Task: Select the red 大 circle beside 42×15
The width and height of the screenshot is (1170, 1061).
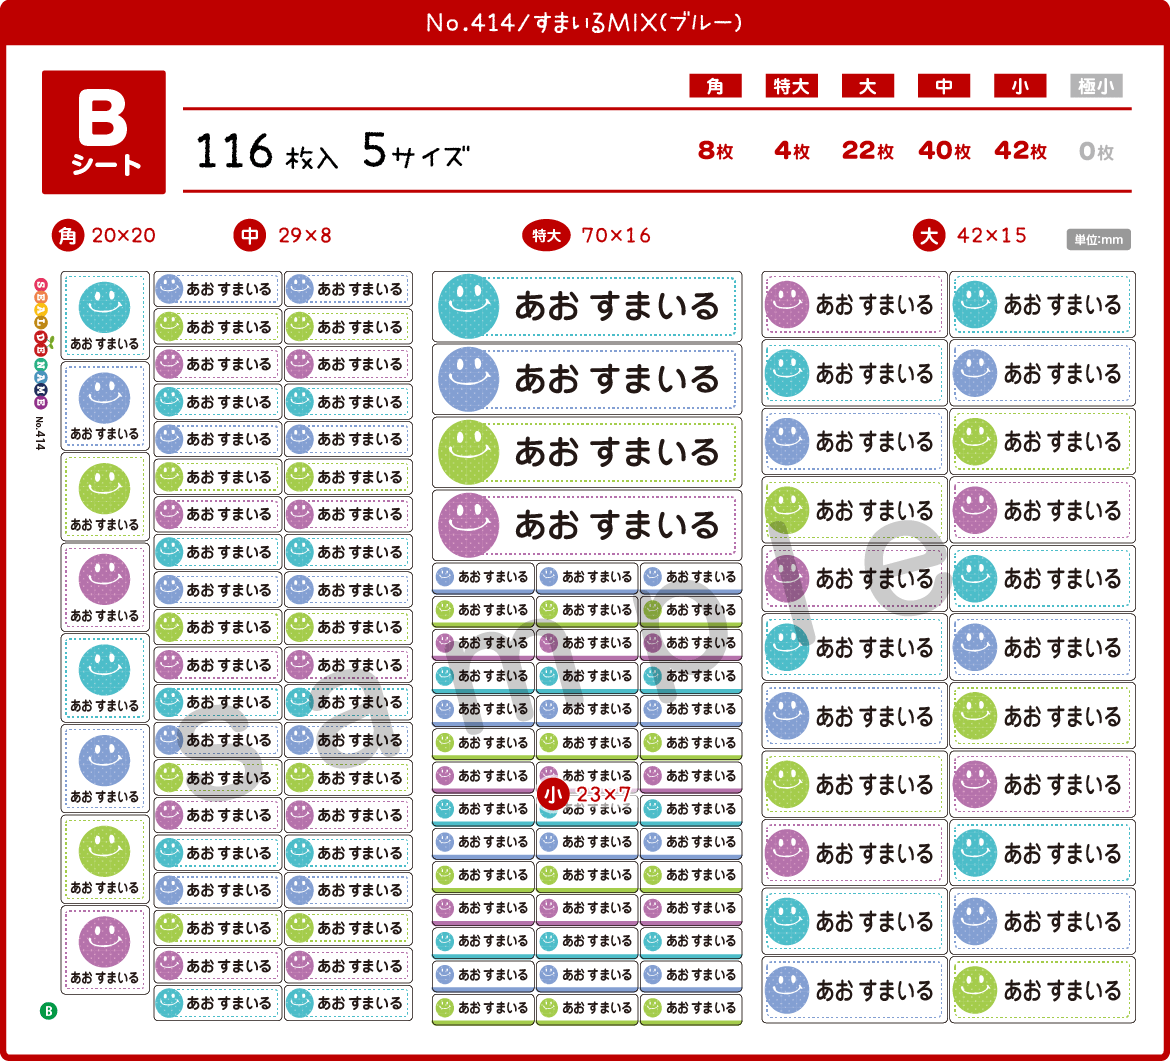Action: click(929, 236)
